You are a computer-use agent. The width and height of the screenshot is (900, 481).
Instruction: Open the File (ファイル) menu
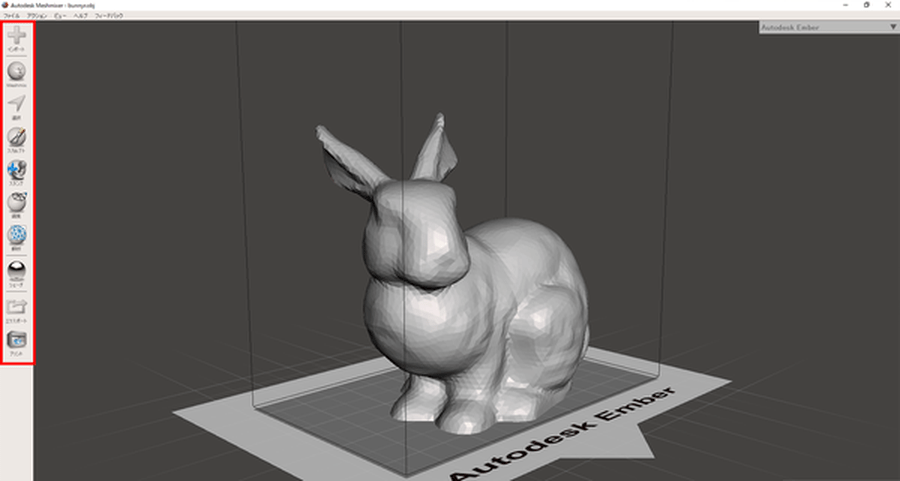click(x=11, y=16)
